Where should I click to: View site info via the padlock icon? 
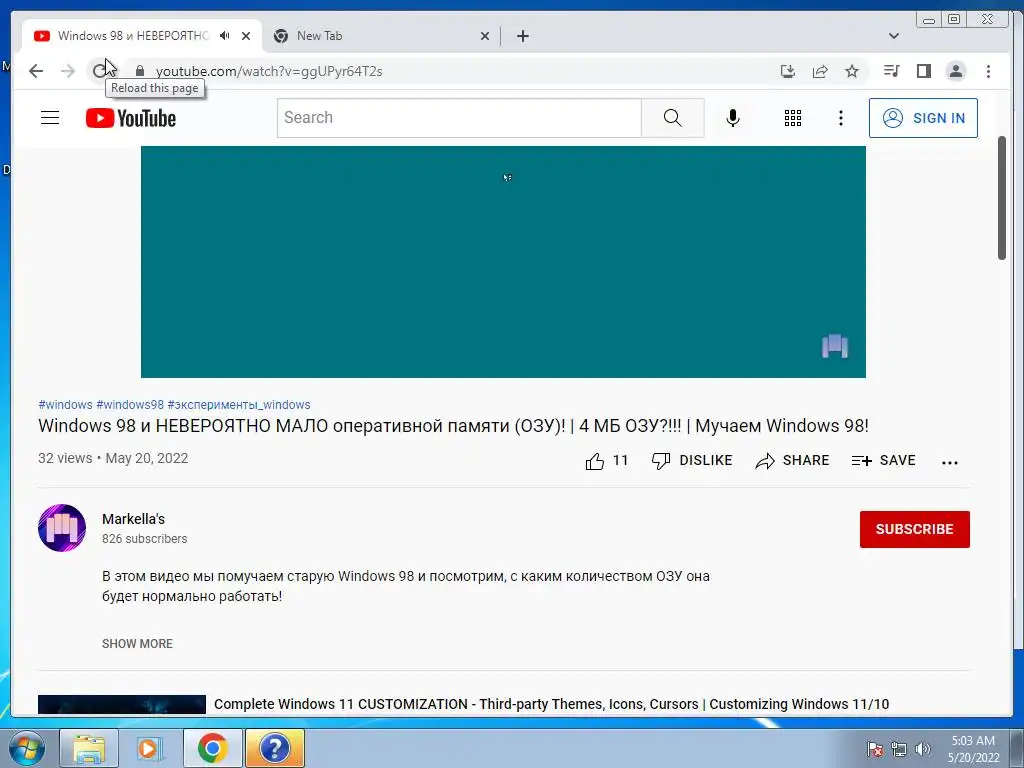(140, 71)
